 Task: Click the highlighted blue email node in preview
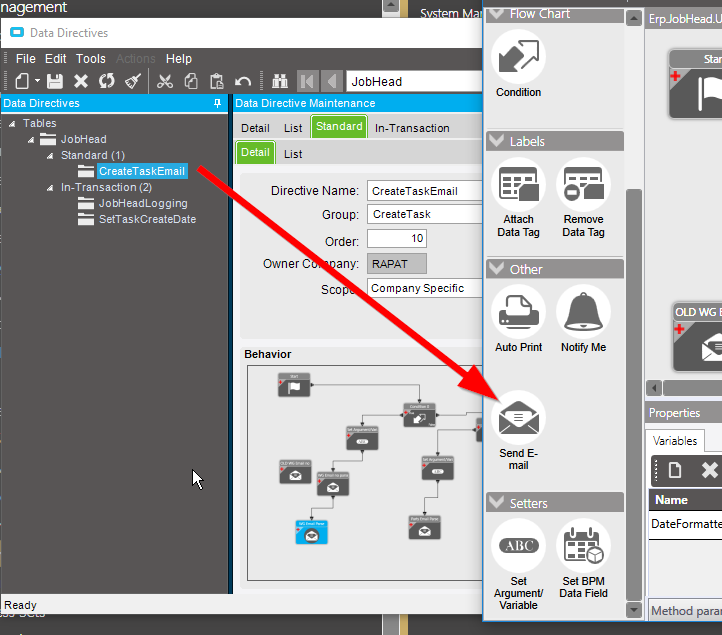click(x=312, y=532)
